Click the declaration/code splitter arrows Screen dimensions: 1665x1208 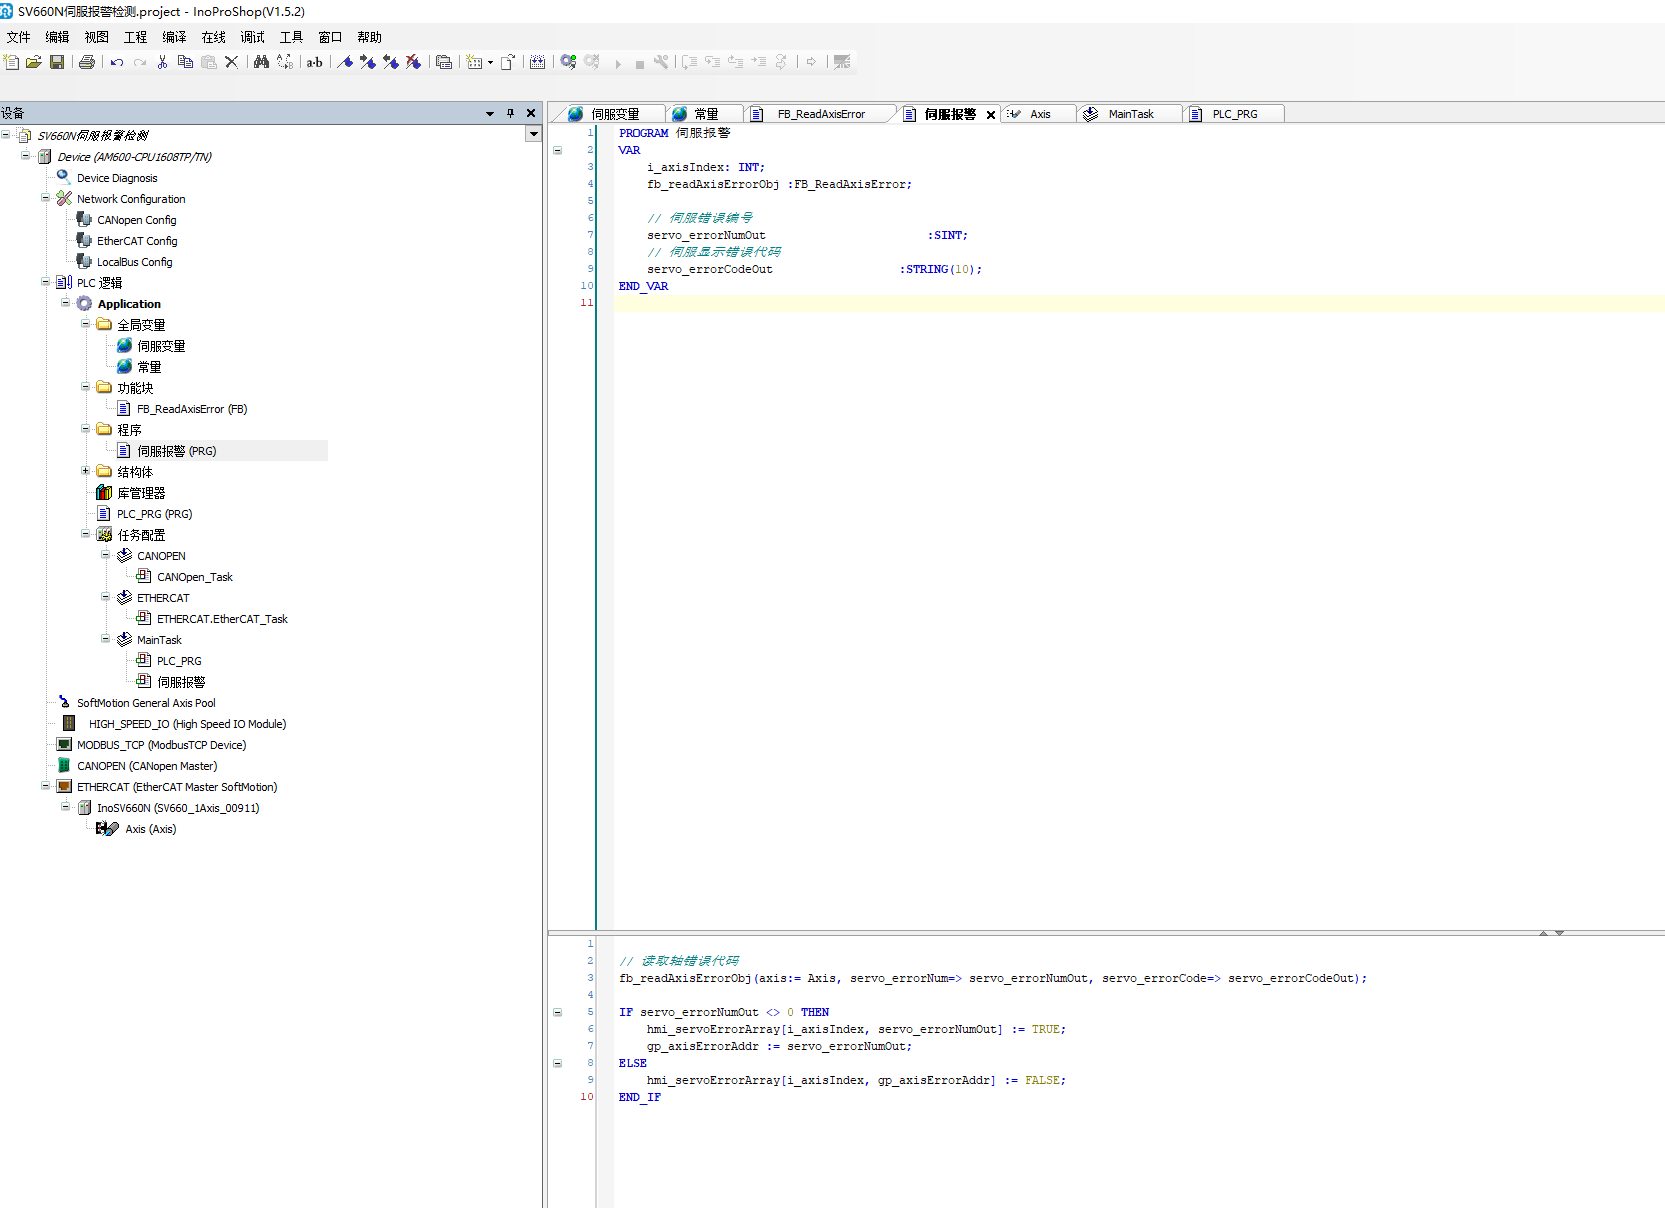click(x=1551, y=932)
